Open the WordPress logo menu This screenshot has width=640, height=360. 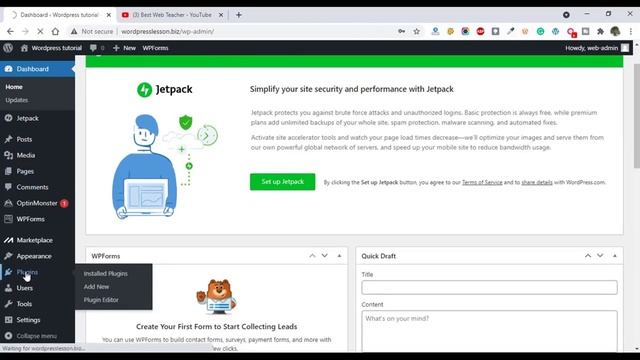coord(8,48)
